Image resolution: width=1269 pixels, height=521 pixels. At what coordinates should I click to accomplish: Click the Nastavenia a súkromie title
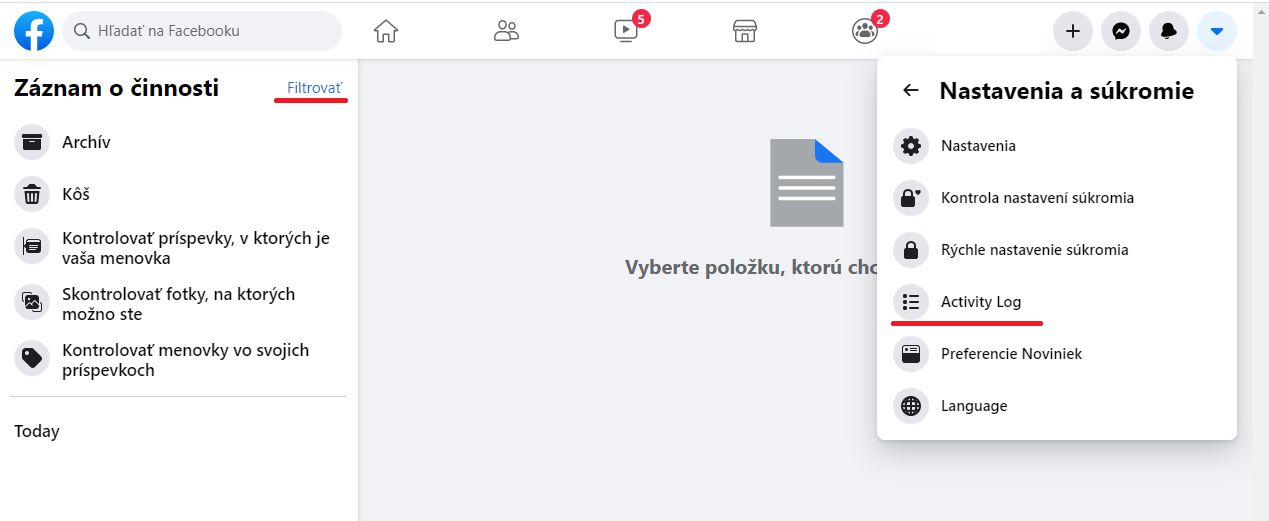[1066, 91]
